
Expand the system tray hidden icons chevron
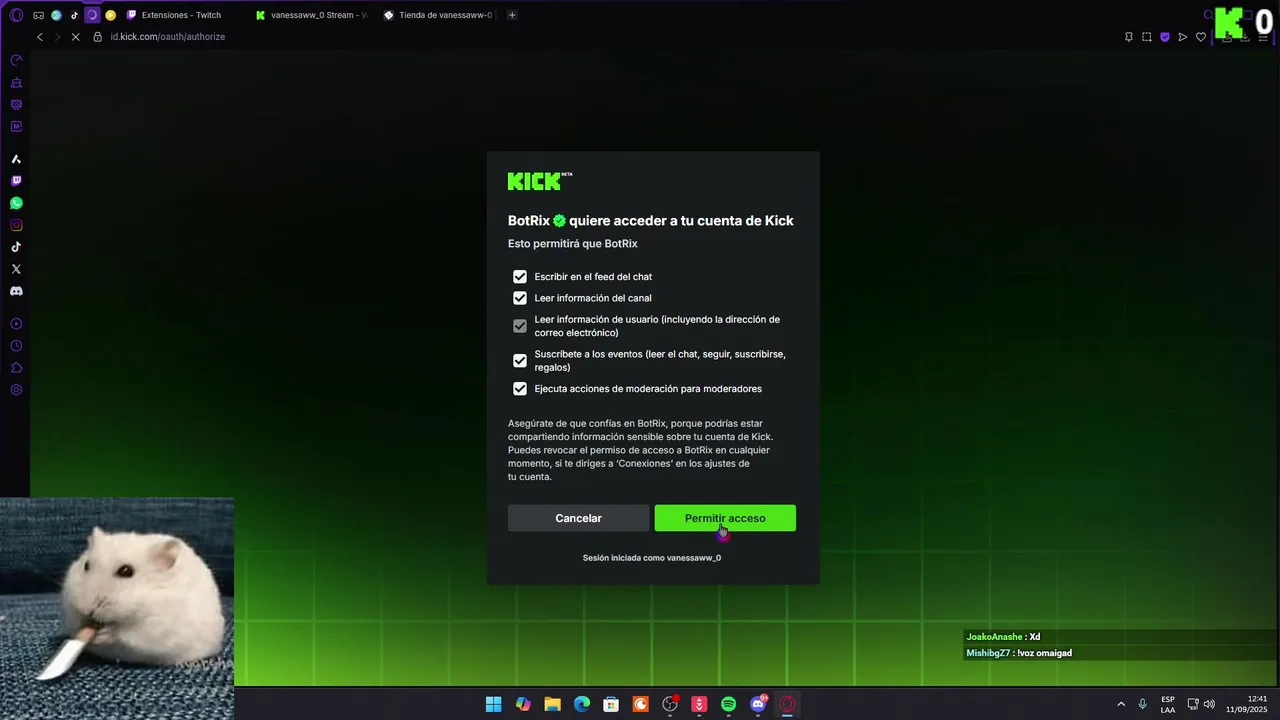(x=1121, y=704)
